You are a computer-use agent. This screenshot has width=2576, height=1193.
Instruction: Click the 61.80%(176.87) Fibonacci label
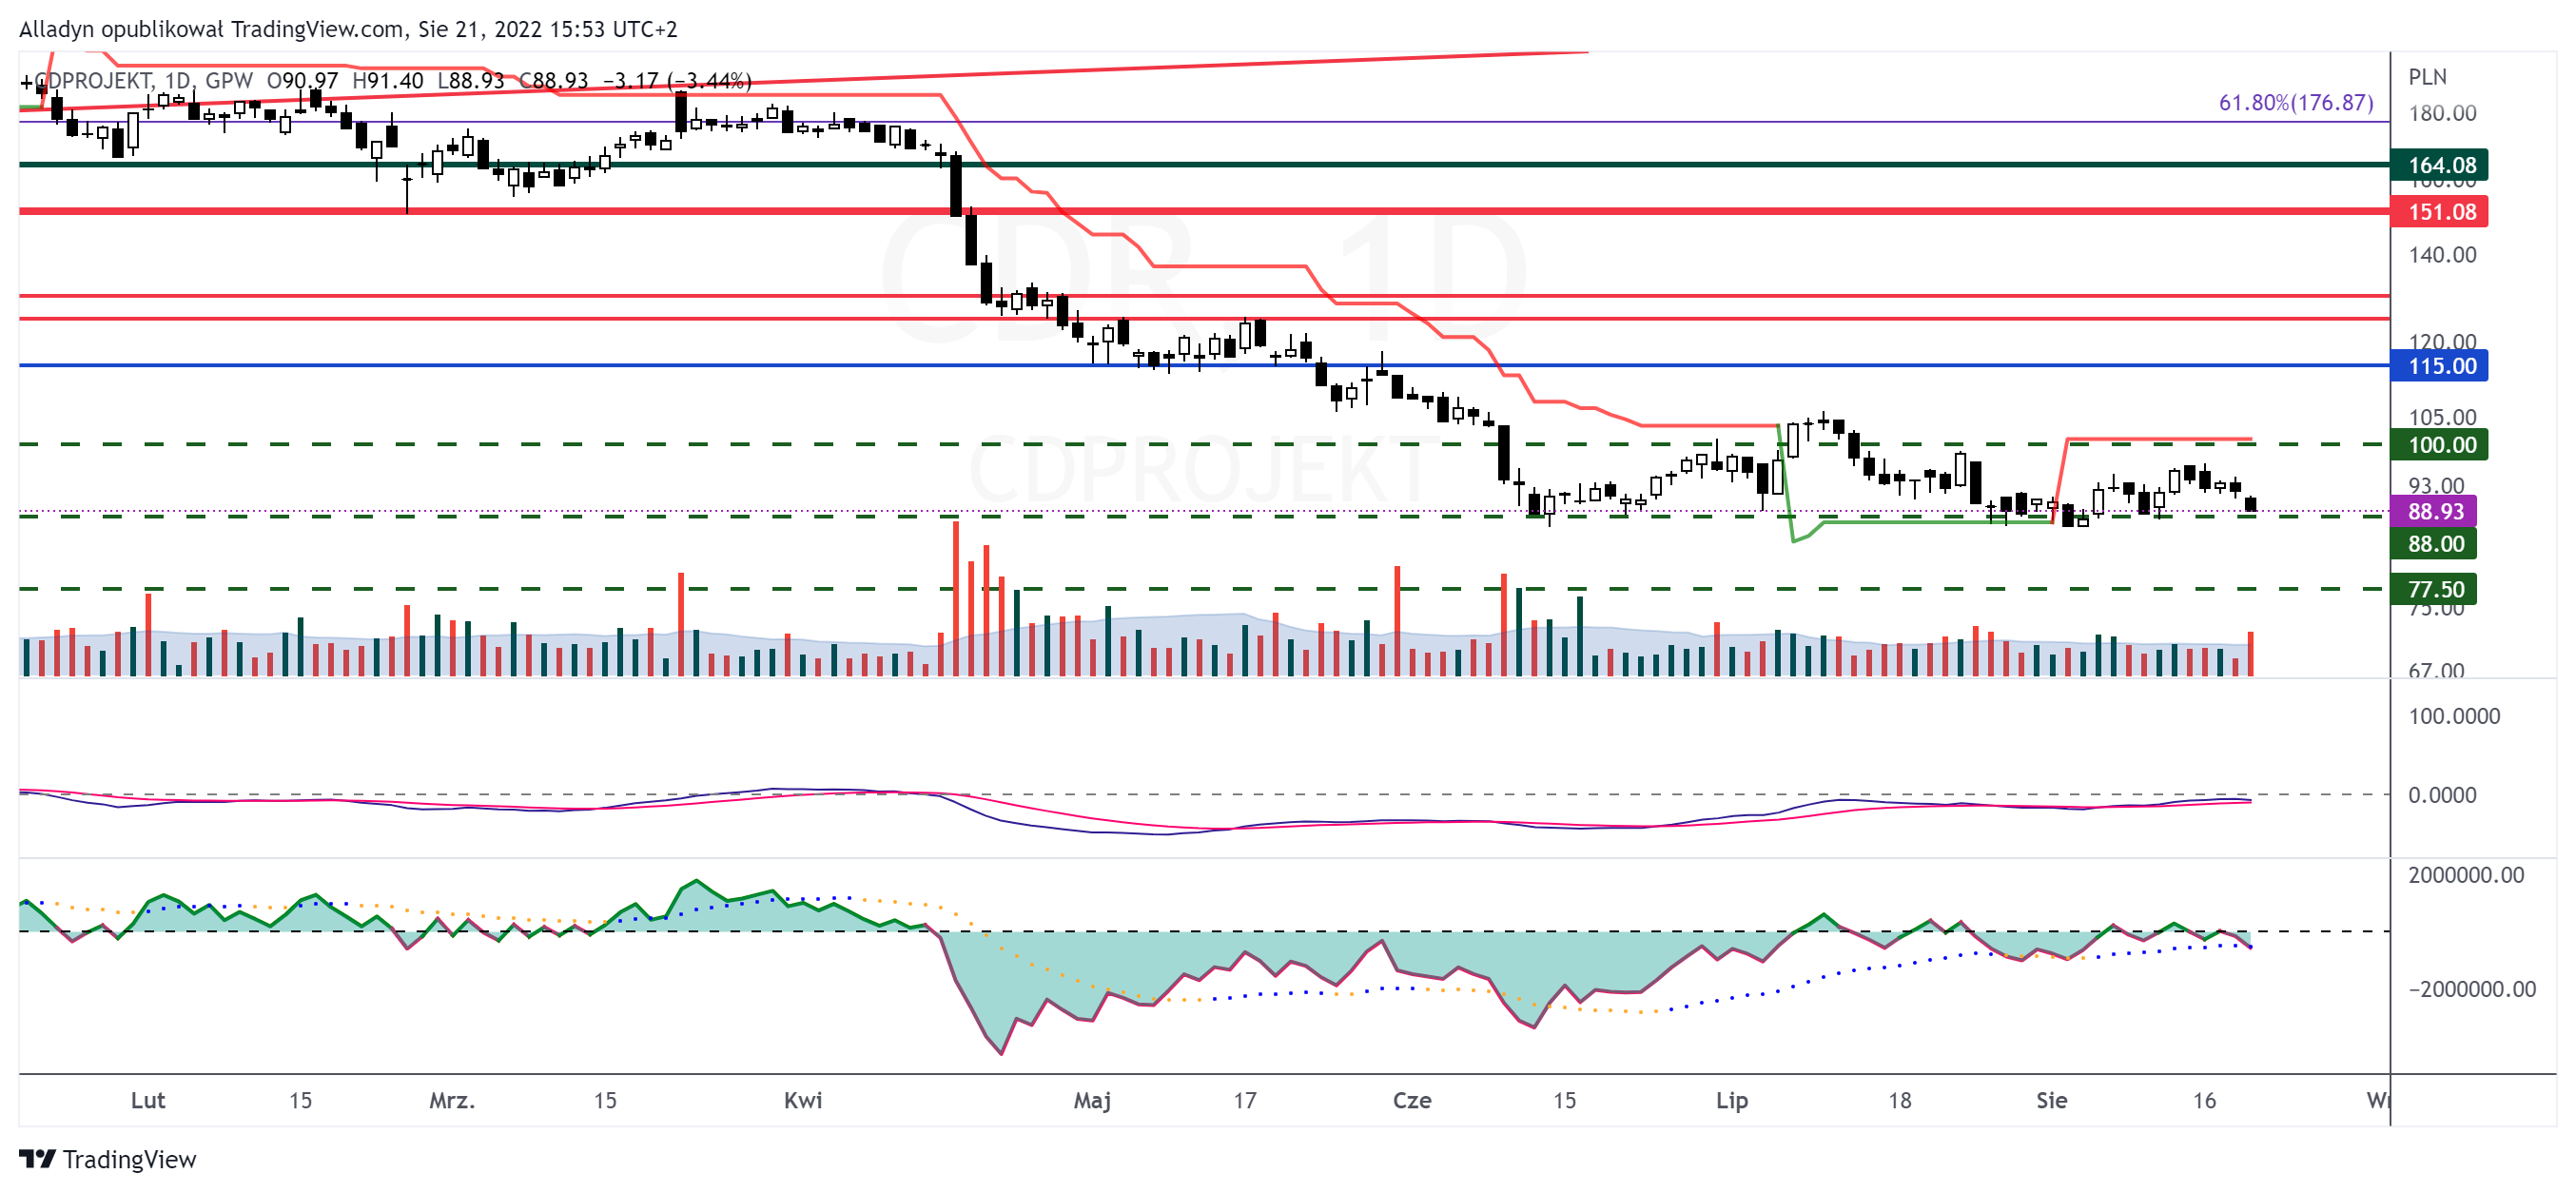[2295, 103]
